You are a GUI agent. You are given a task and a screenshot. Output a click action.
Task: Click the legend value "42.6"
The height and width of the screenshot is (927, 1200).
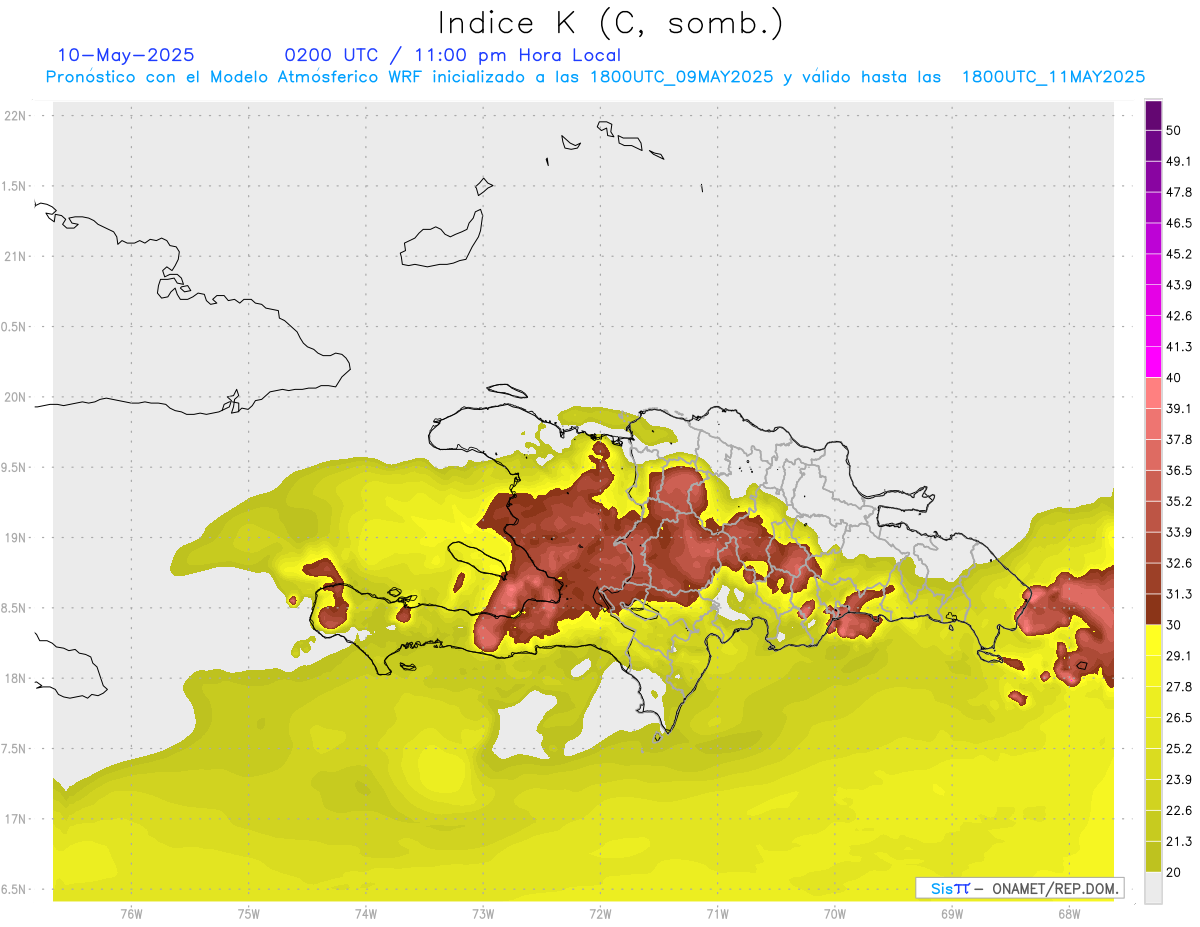tap(1178, 316)
